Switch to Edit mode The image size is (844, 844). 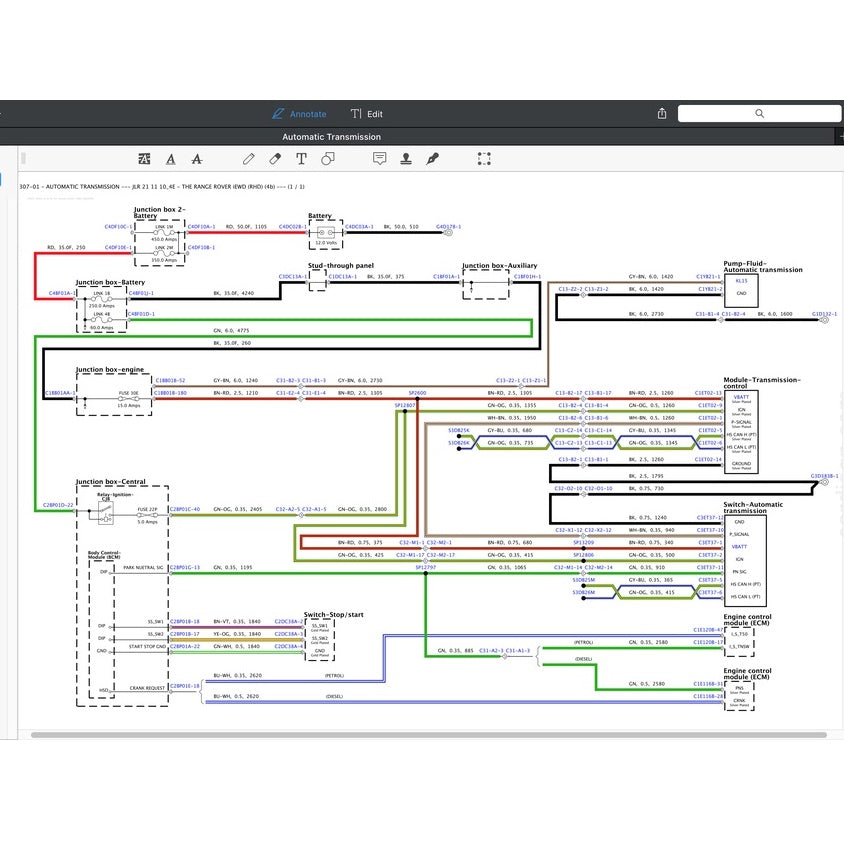click(x=367, y=114)
